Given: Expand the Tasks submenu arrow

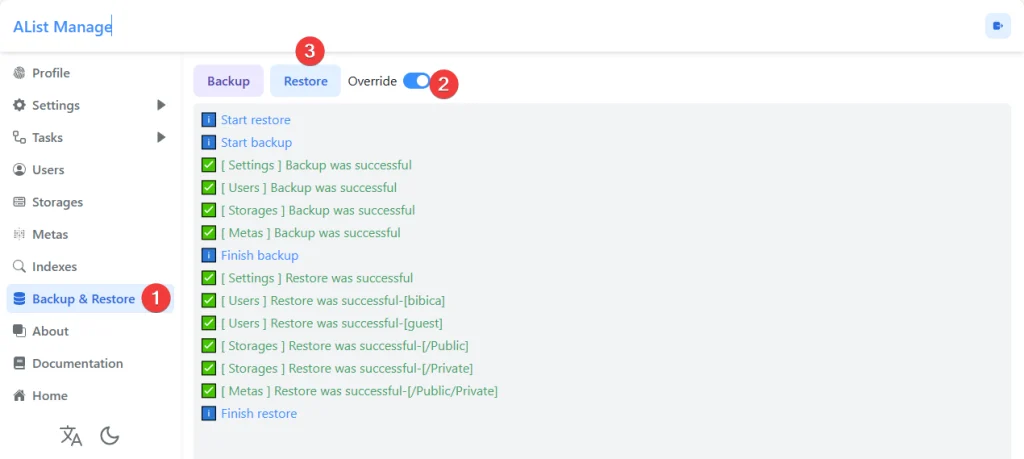Looking at the screenshot, I should (161, 137).
